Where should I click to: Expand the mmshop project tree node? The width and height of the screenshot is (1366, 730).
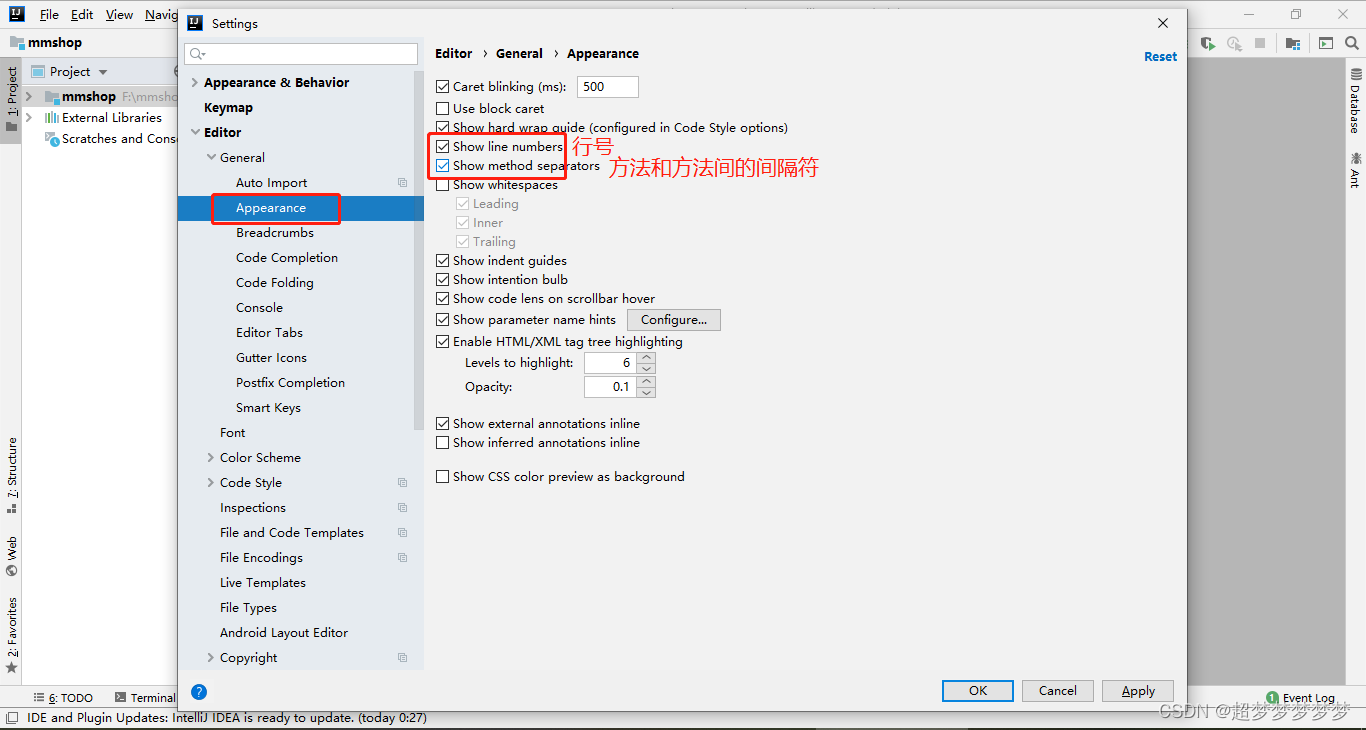29,97
